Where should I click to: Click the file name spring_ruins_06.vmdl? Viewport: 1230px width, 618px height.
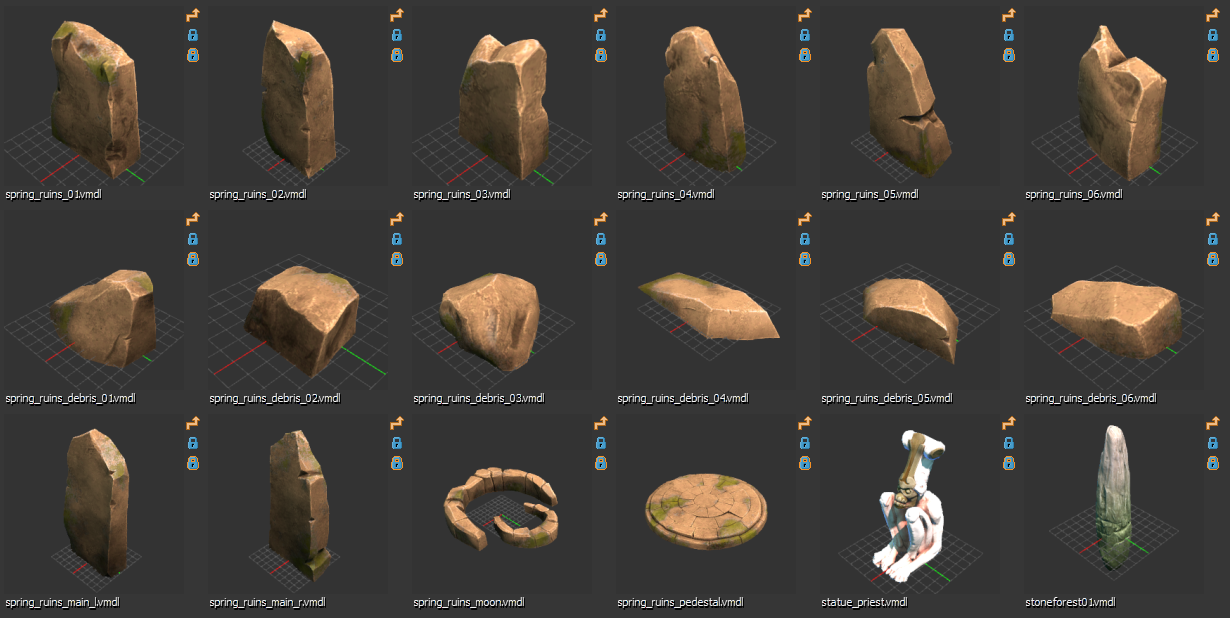[1074, 194]
